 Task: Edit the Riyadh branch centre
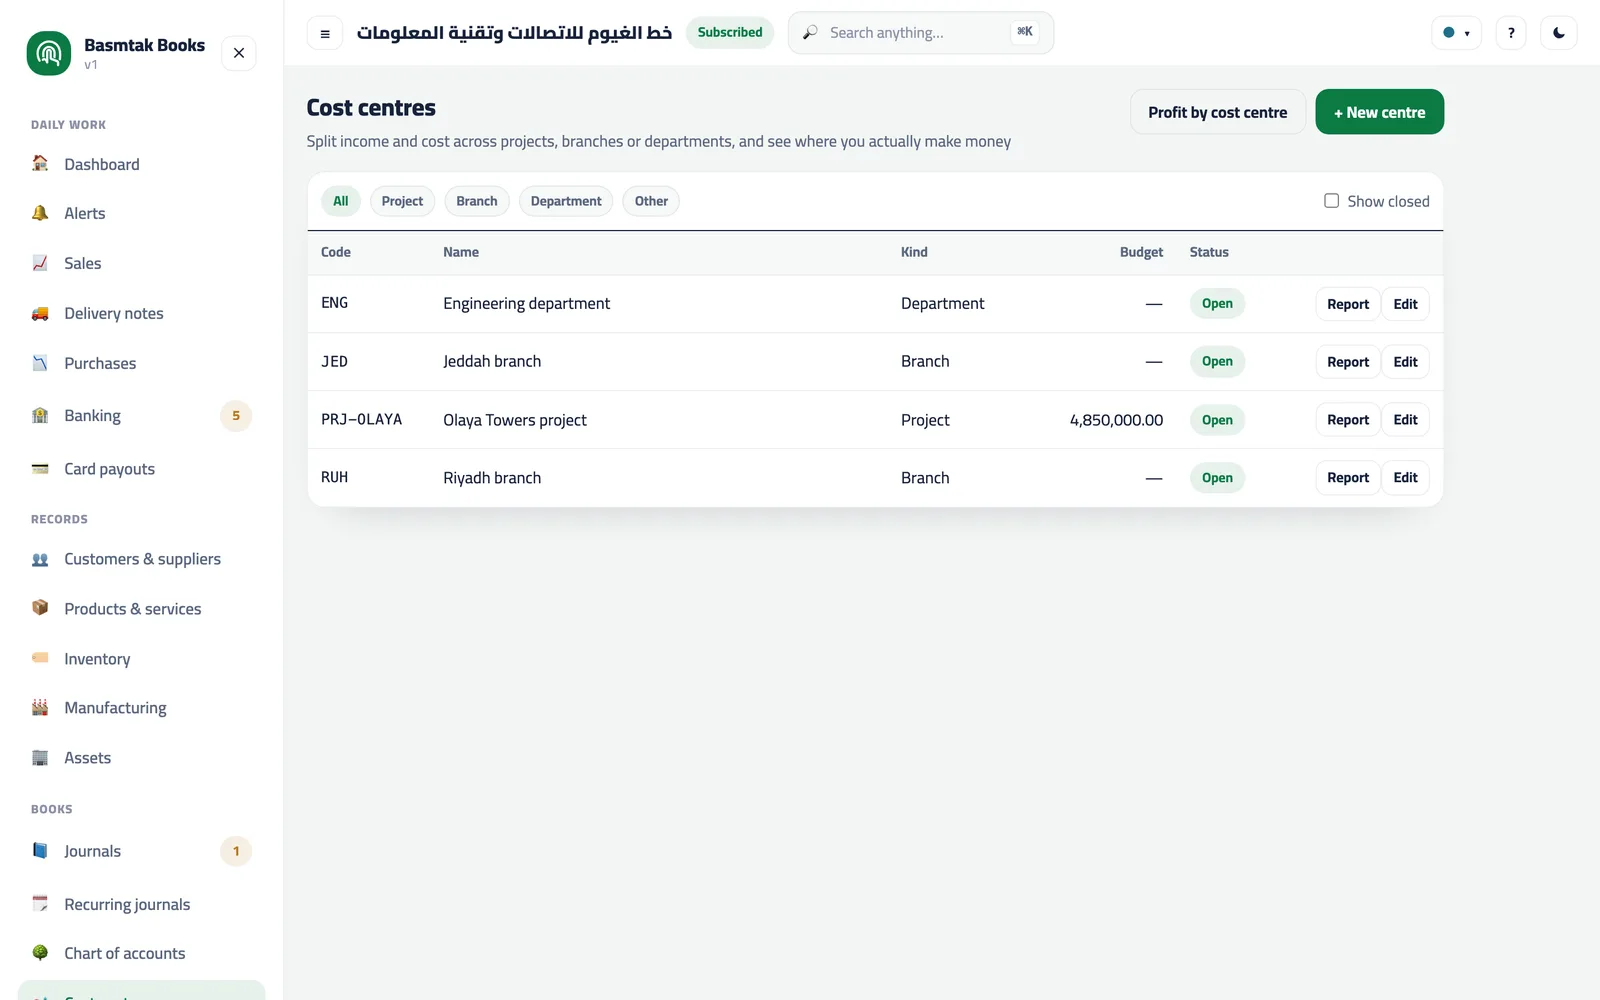click(x=1405, y=478)
